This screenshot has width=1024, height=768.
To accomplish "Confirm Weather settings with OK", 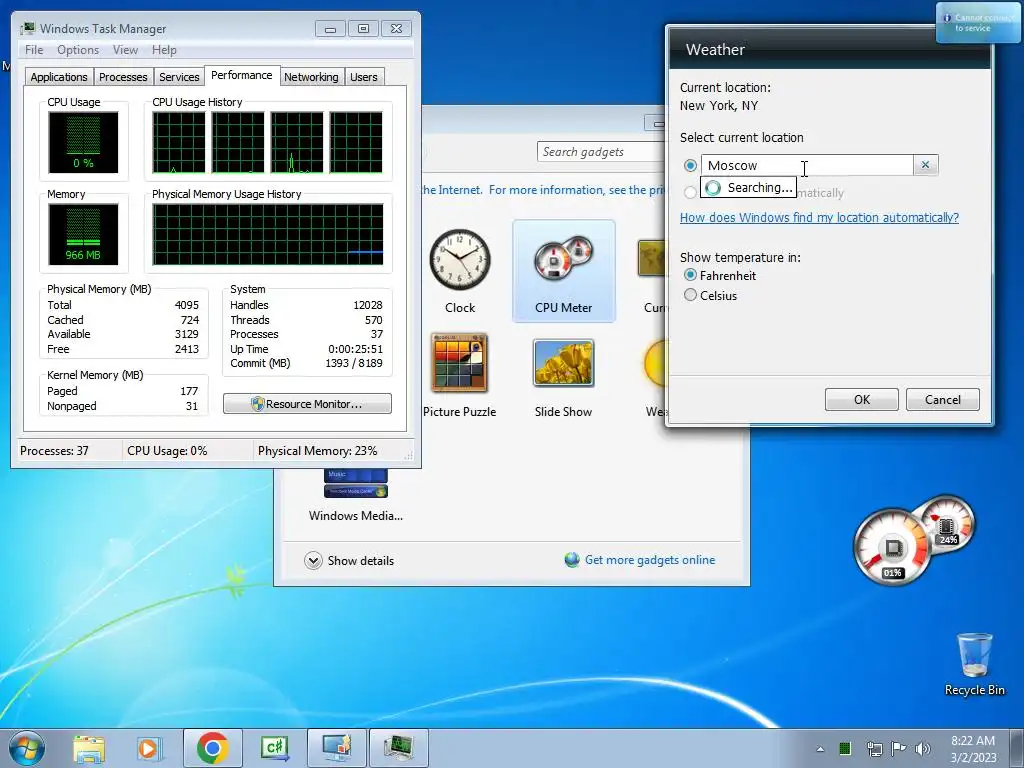I will (x=861, y=399).
